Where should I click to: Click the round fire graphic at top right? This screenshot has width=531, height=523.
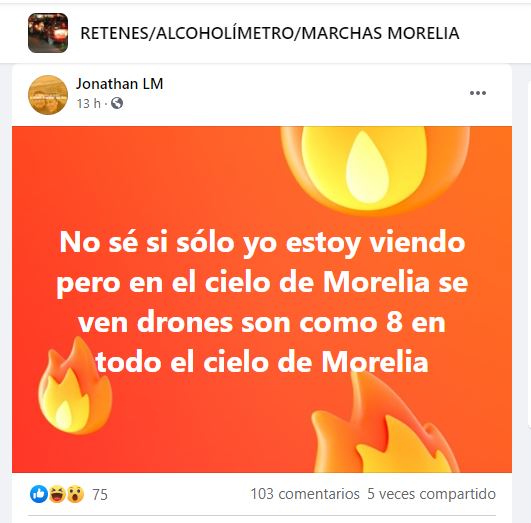coord(375,169)
